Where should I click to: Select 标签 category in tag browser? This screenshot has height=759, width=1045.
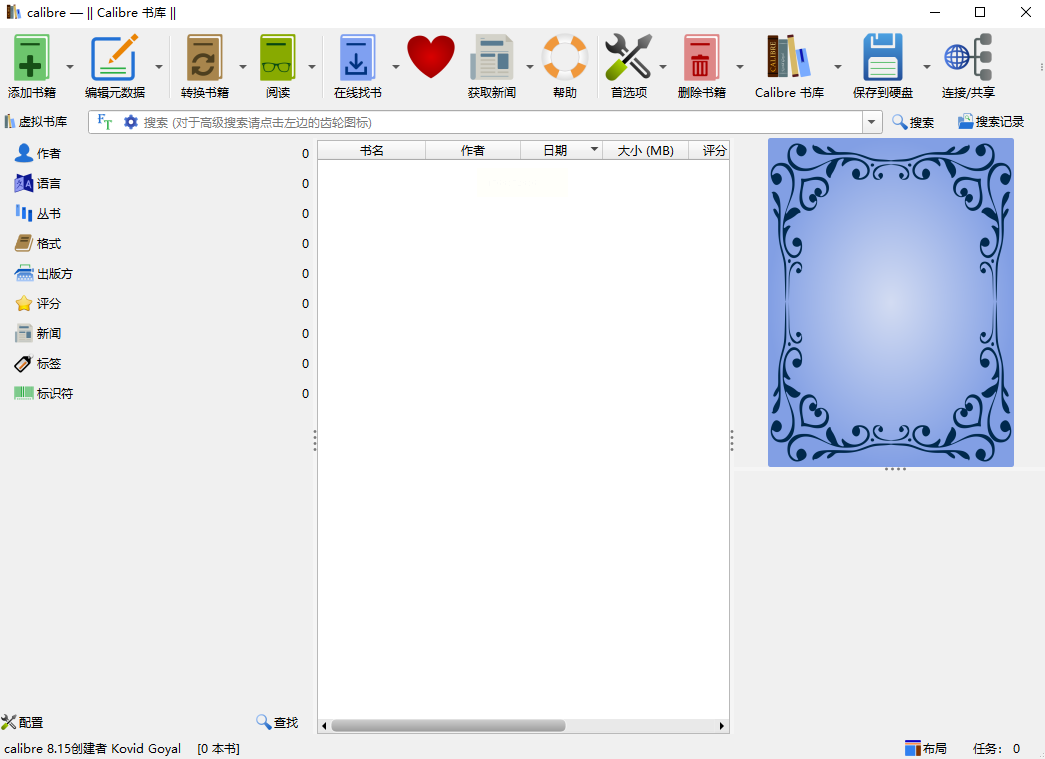[x=48, y=364]
